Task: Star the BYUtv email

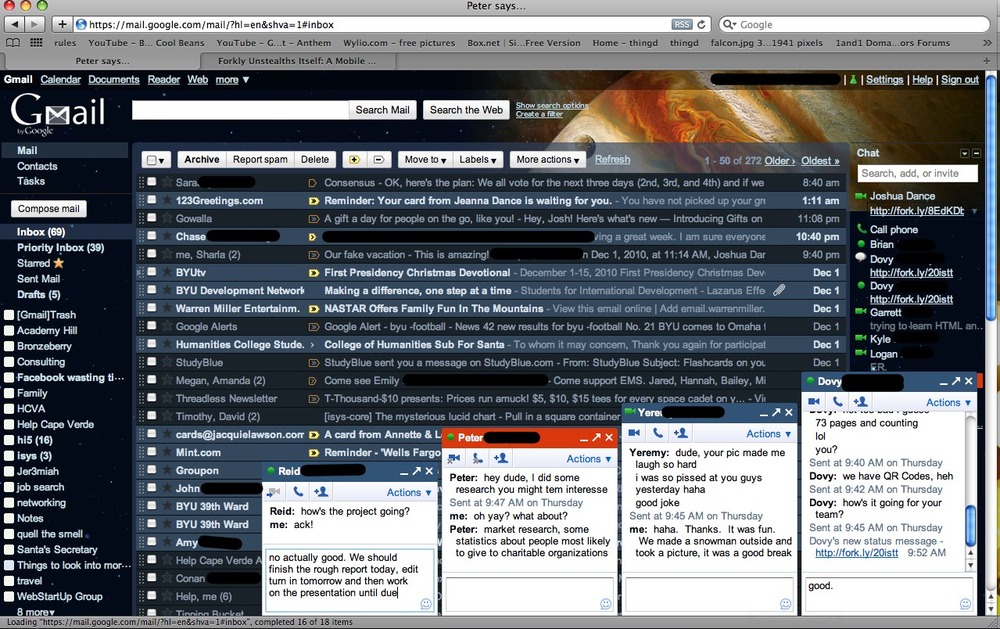Action: tap(166, 272)
